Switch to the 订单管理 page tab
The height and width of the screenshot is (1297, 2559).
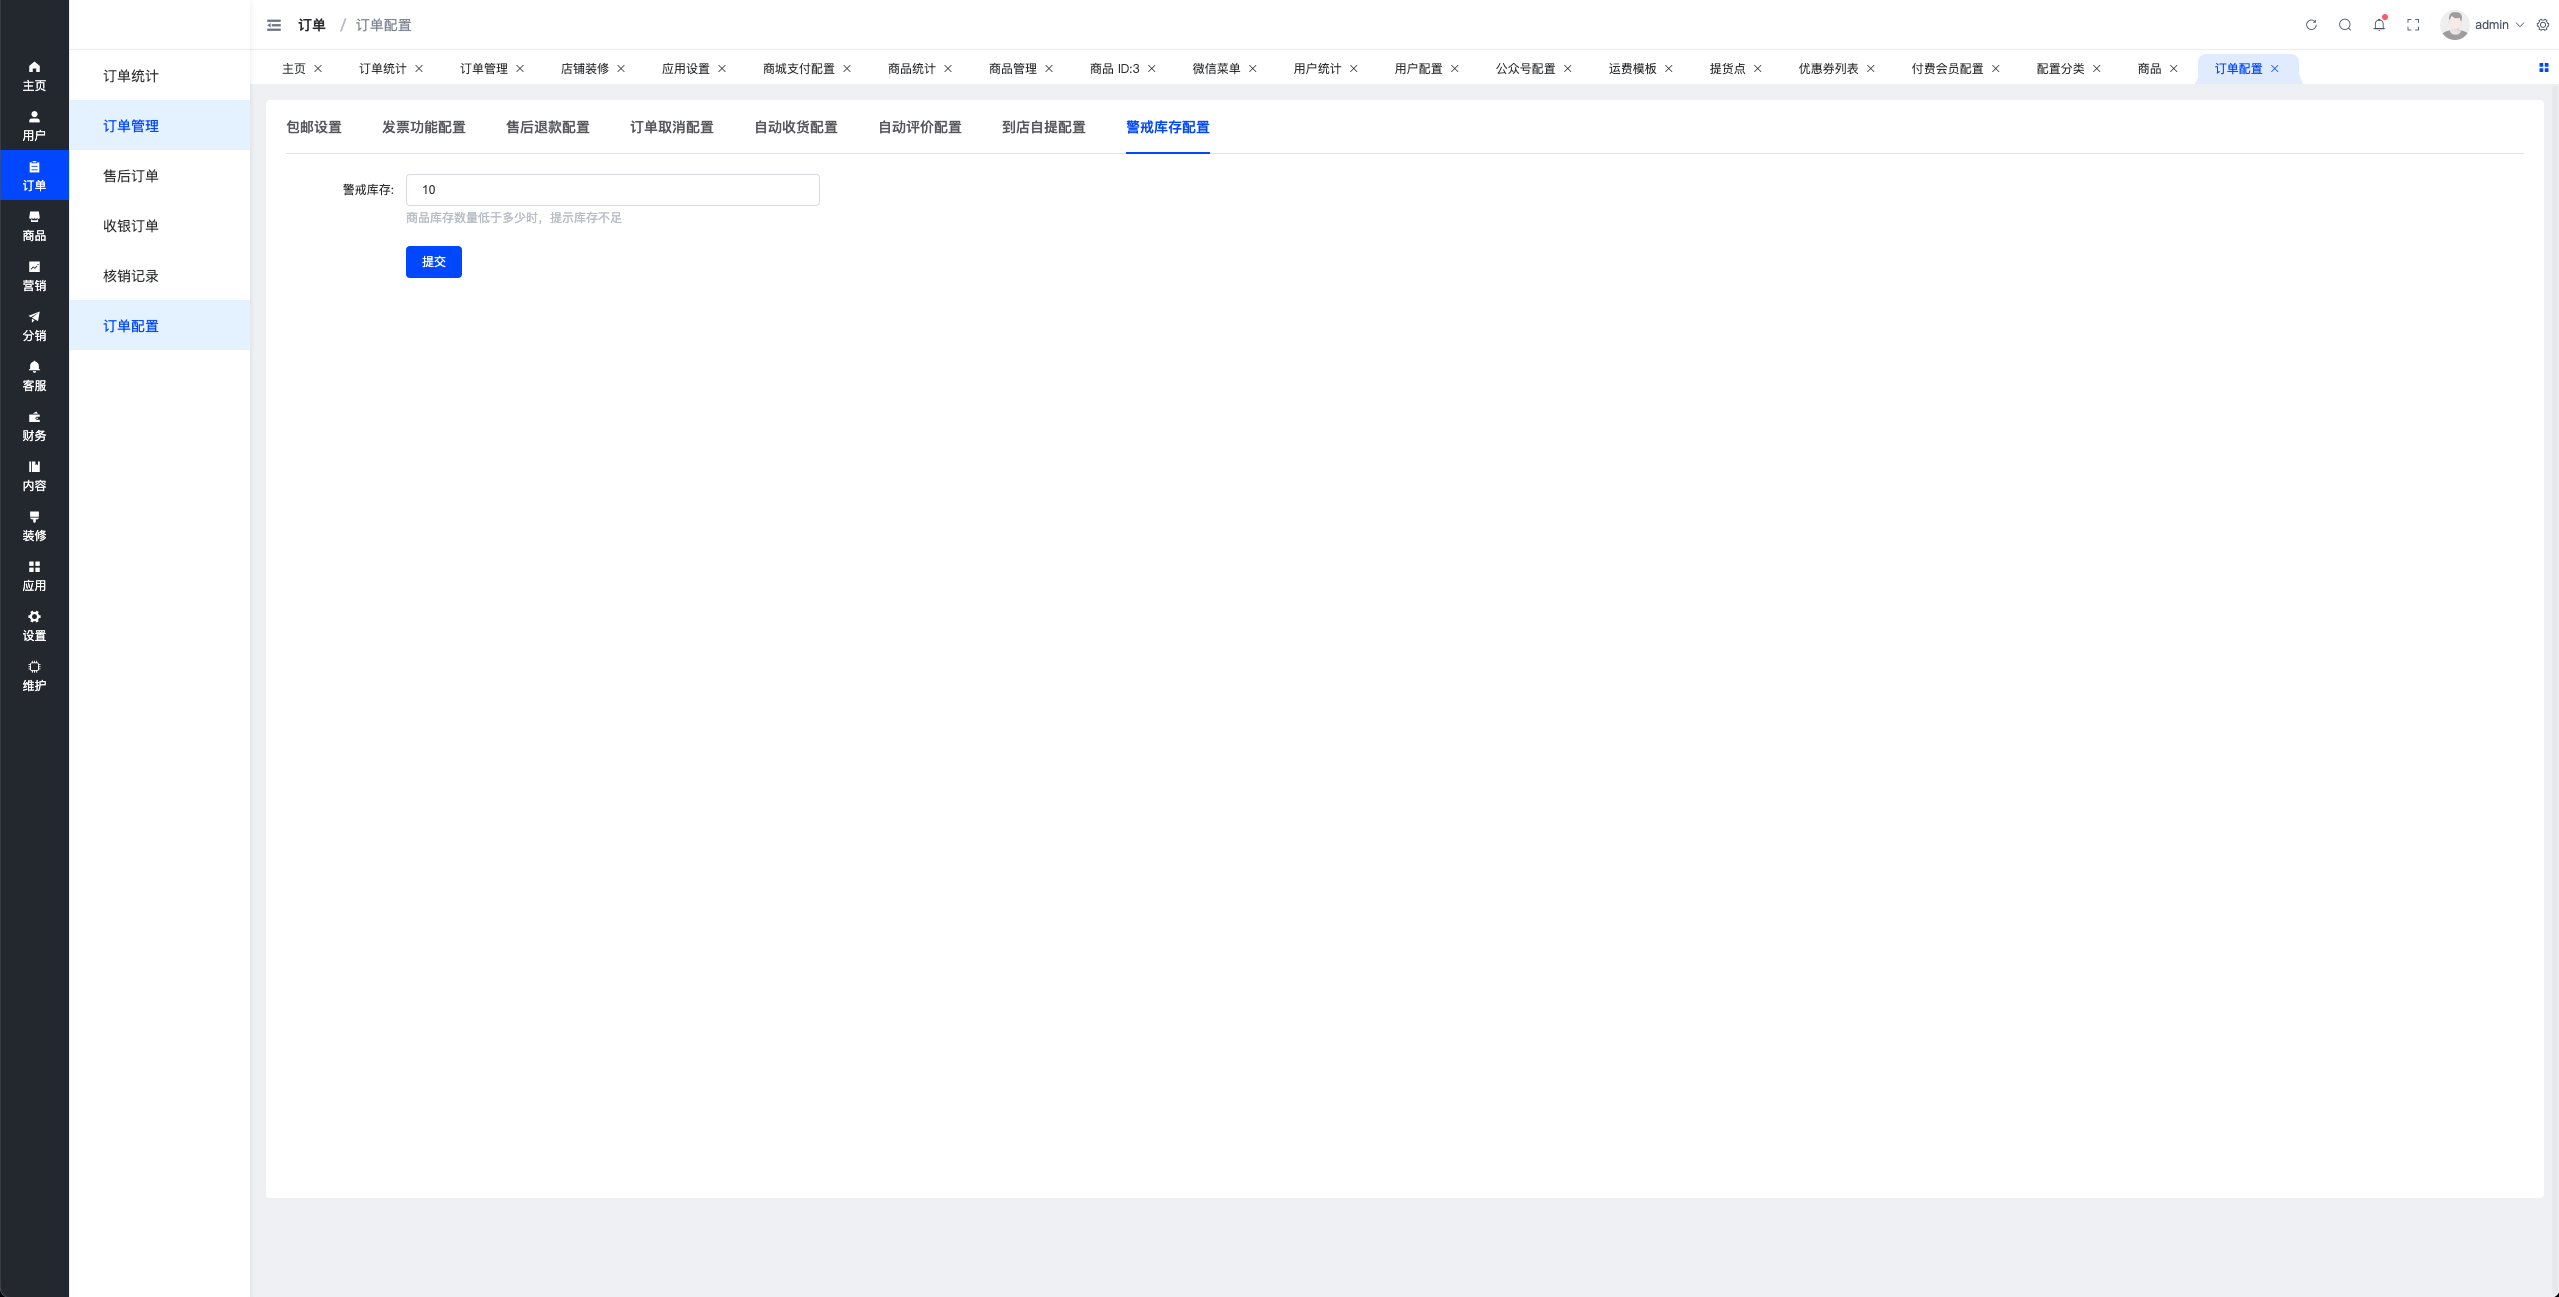tap(484, 68)
